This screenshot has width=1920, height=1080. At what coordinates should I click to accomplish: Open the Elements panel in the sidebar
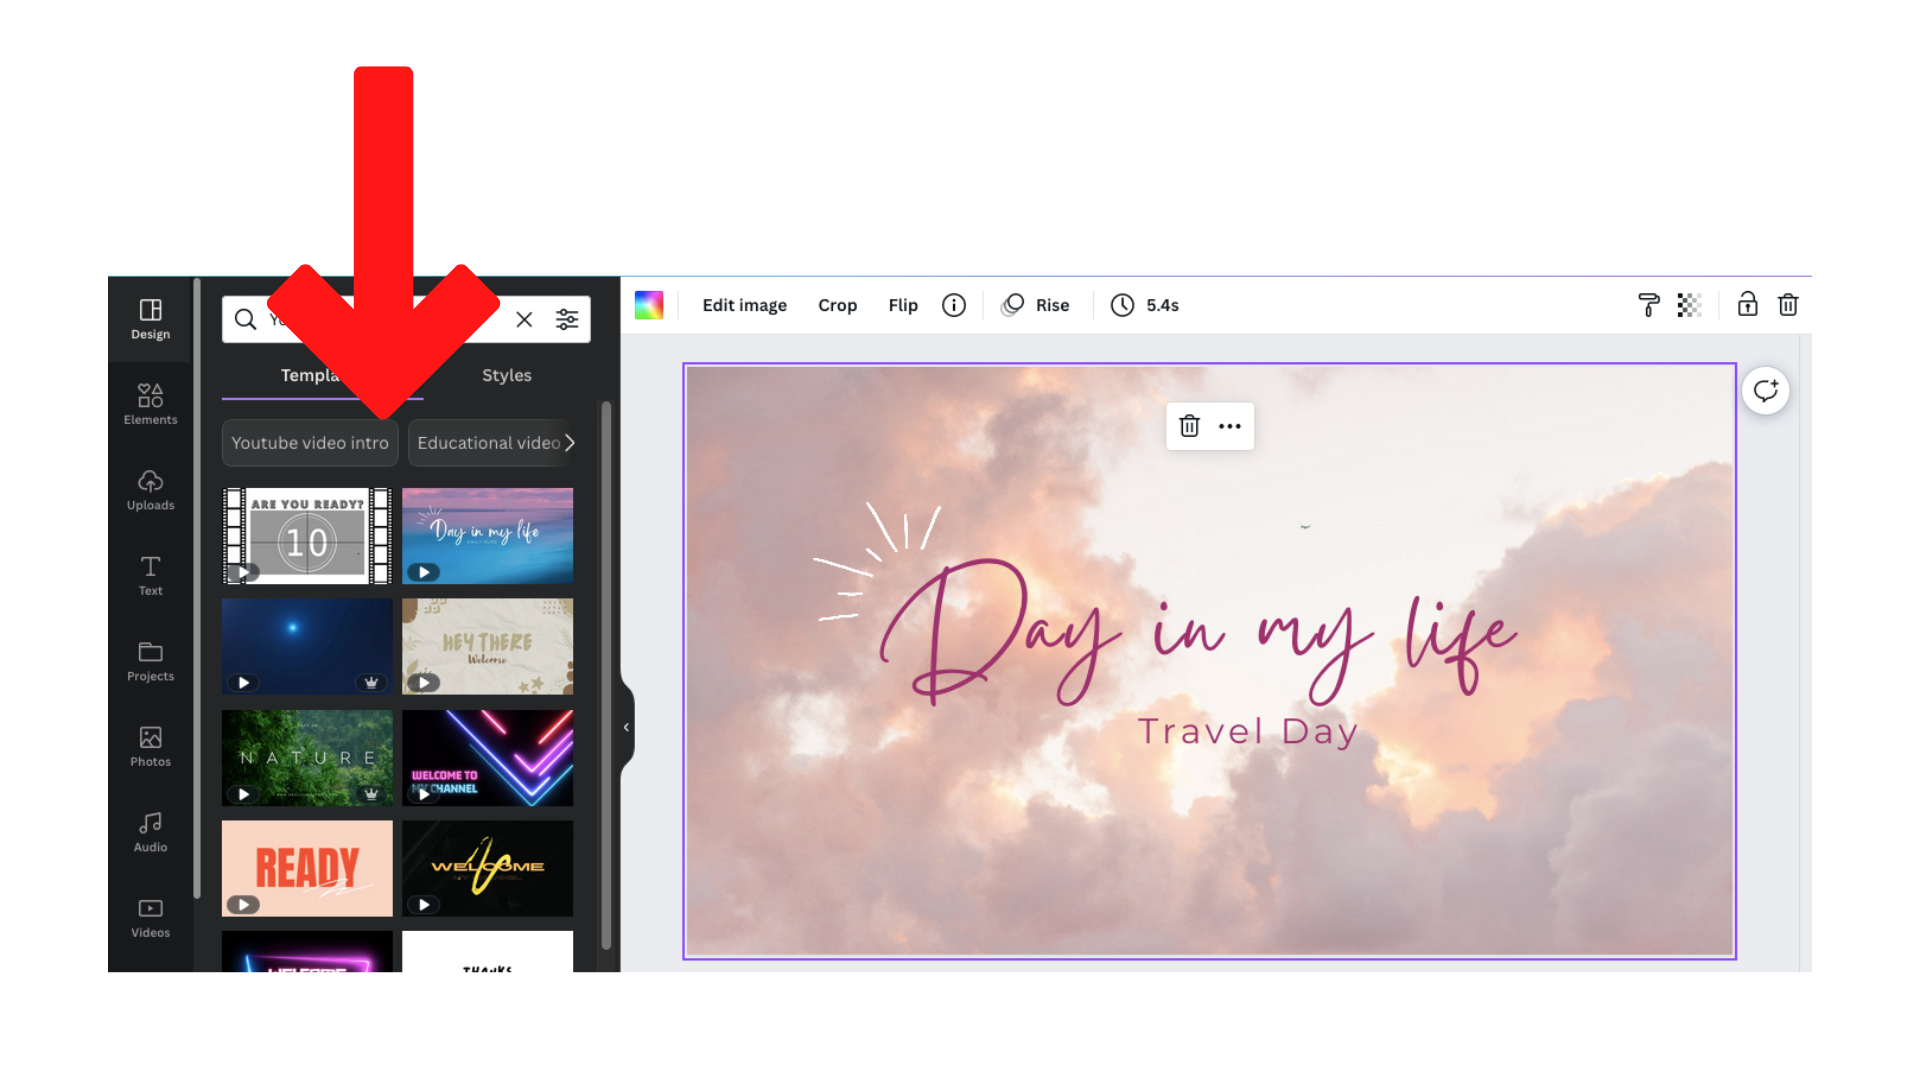pyautogui.click(x=149, y=404)
